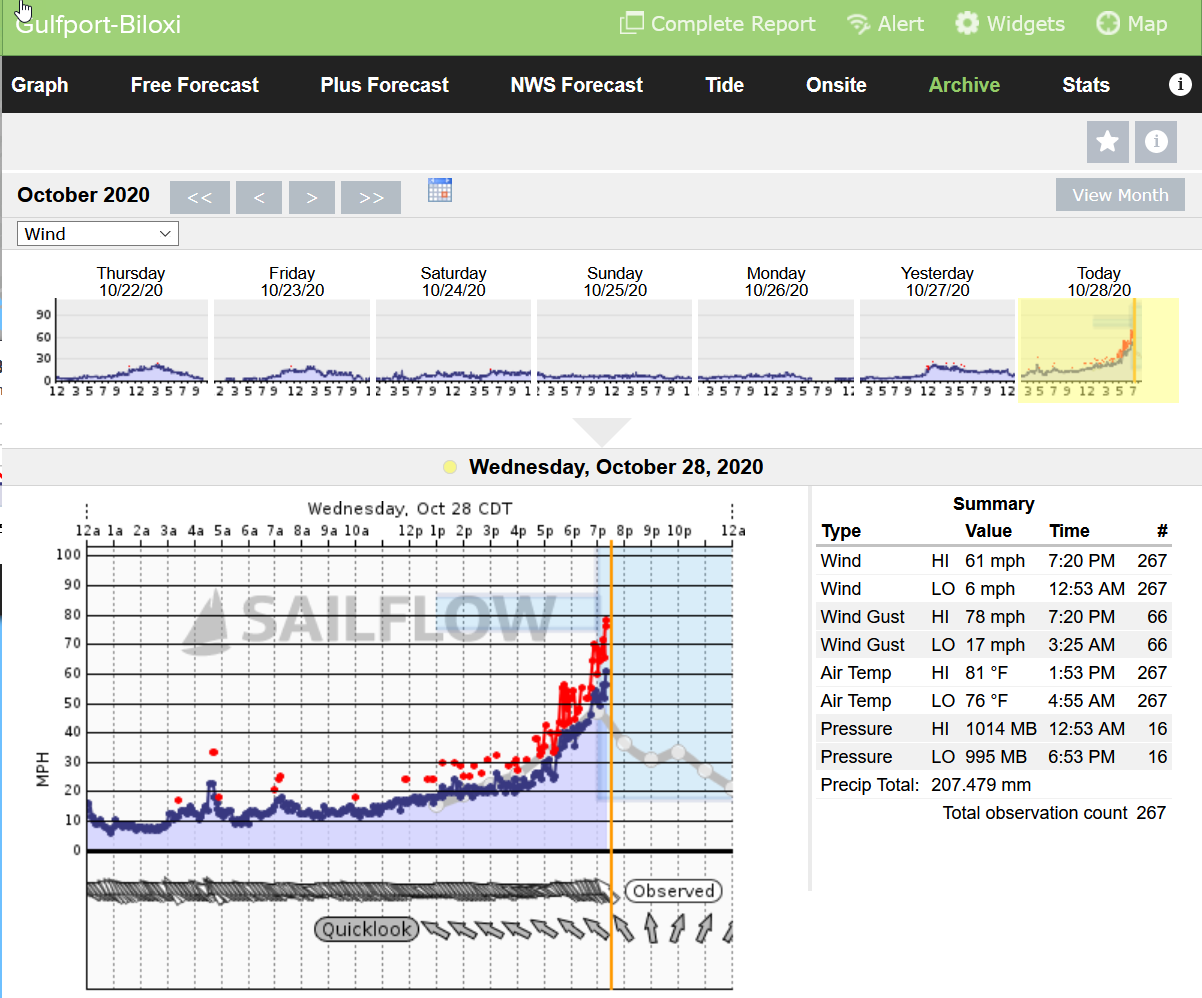Click Wind HI value 61 mph
Image resolution: width=1202 pixels, height=998 pixels.
[x=995, y=561]
